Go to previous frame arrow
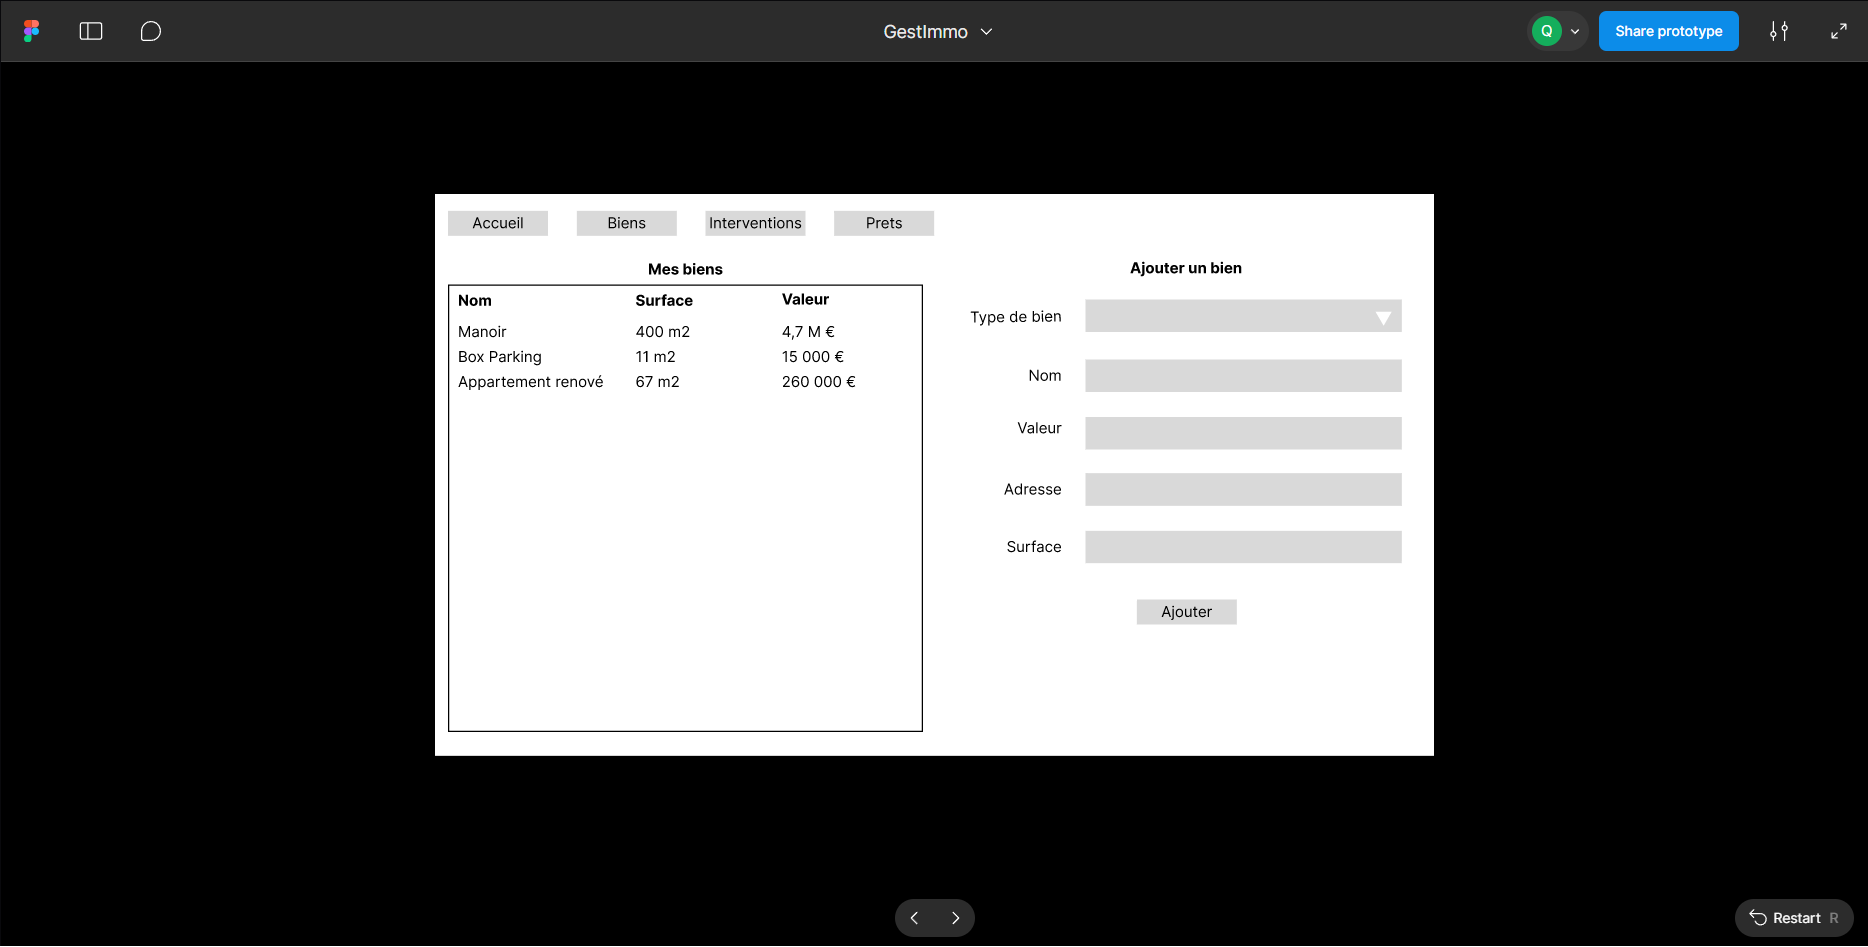This screenshot has width=1868, height=947. 914,918
